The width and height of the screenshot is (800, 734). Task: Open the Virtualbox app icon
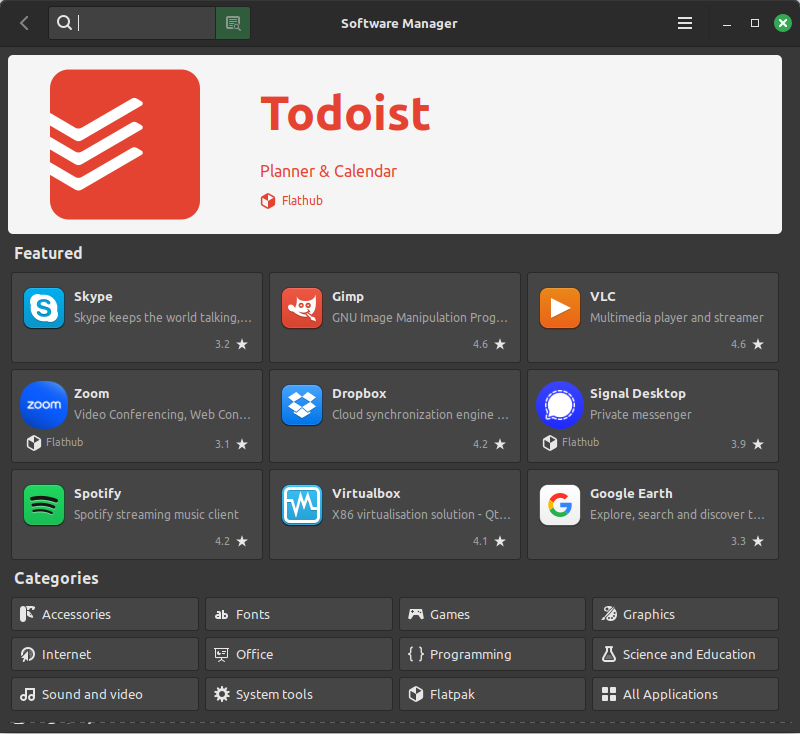tap(302, 505)
